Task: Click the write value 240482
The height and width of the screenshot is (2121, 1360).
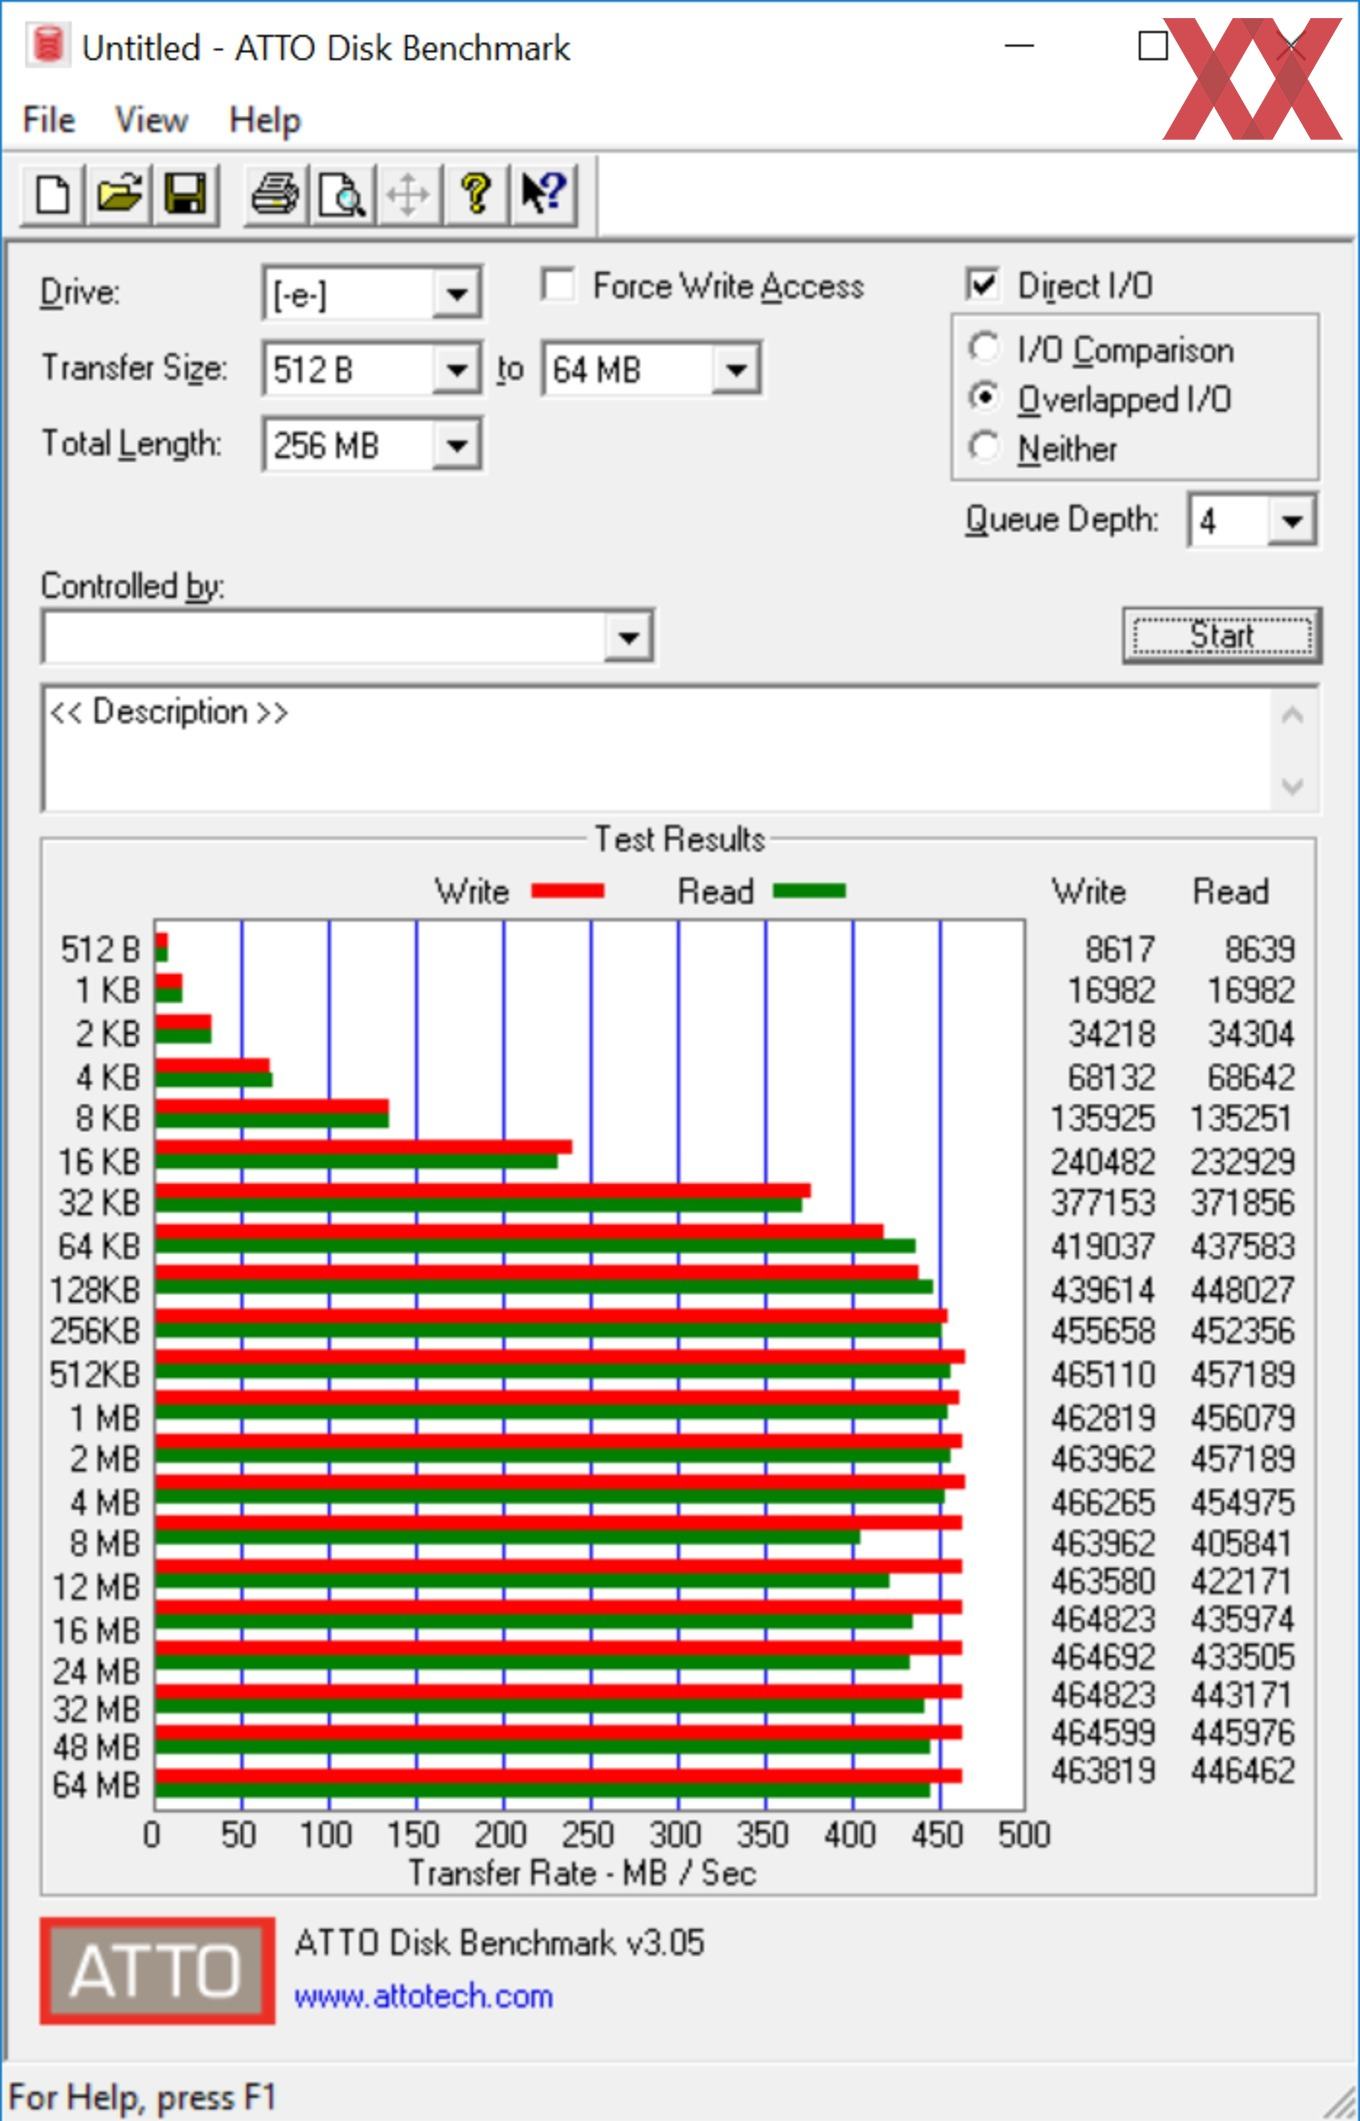Action: pyautogui.click(x=1103, y=1162)
